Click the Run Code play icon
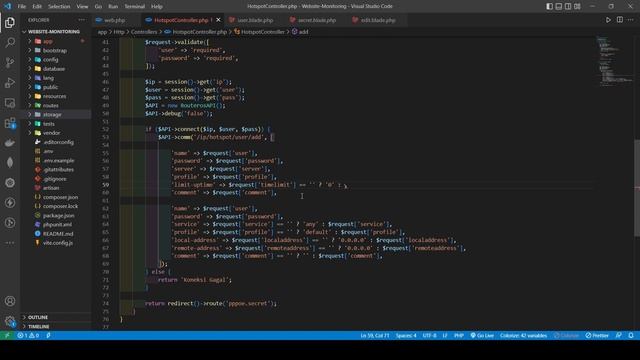Image resolution: width=640 pixels, height=360 pixels. (x=608, y=20)
